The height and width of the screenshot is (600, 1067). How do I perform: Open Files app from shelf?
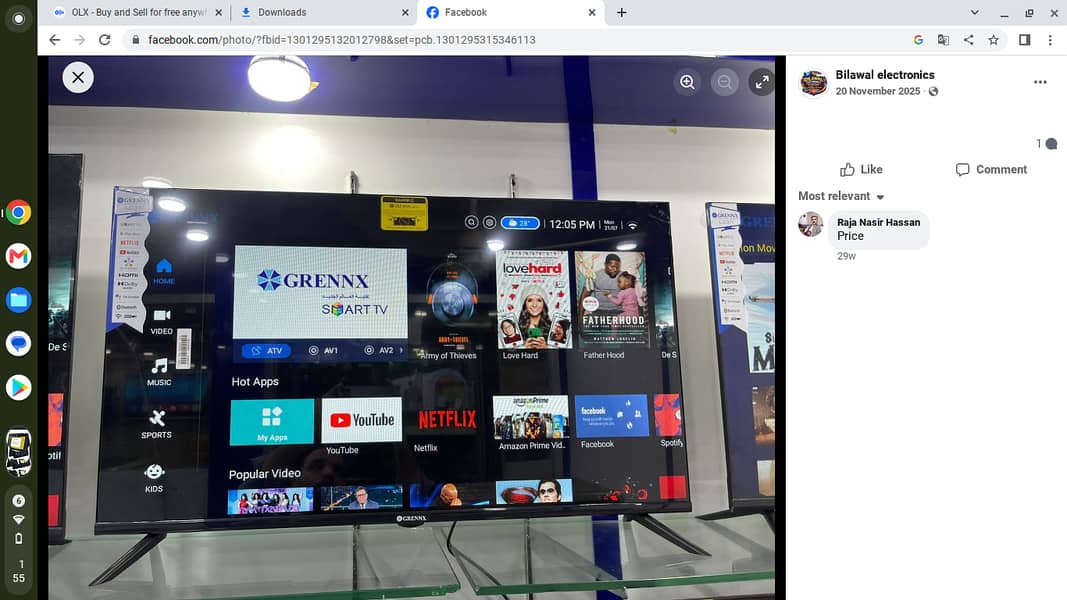pos(18,300)
